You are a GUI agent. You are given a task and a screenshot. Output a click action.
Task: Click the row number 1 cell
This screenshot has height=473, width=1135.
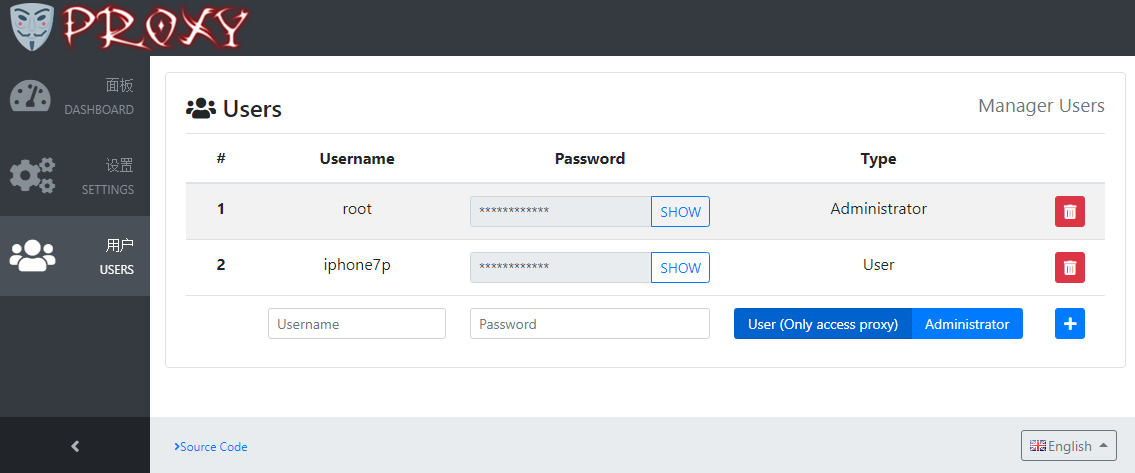221,209
